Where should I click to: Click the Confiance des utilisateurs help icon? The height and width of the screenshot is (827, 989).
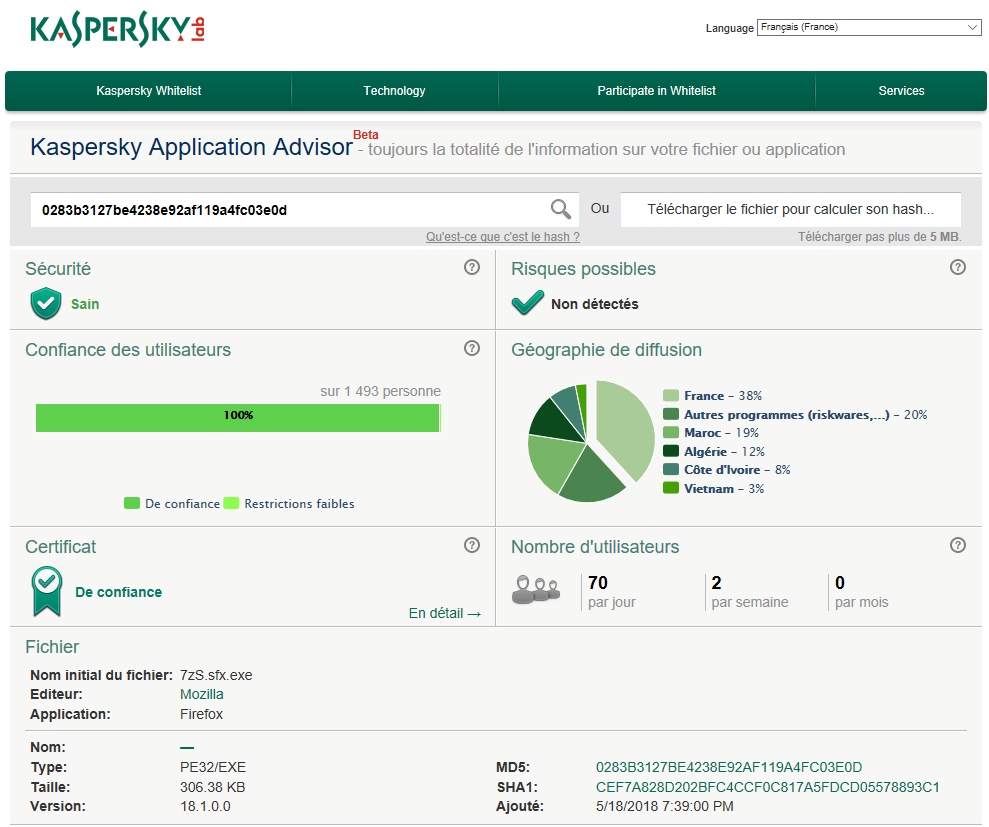coord(472,348)
